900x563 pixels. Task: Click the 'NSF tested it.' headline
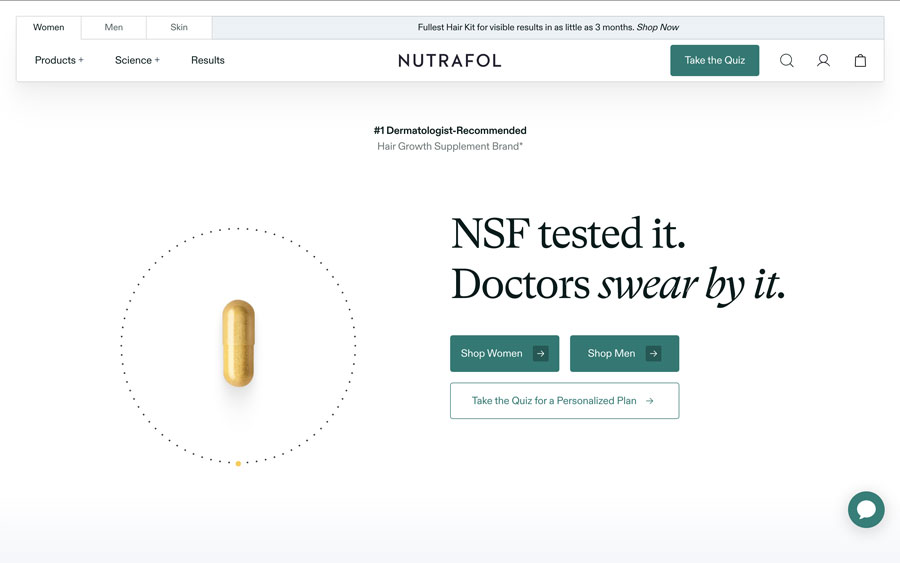(x=568, y=234)
